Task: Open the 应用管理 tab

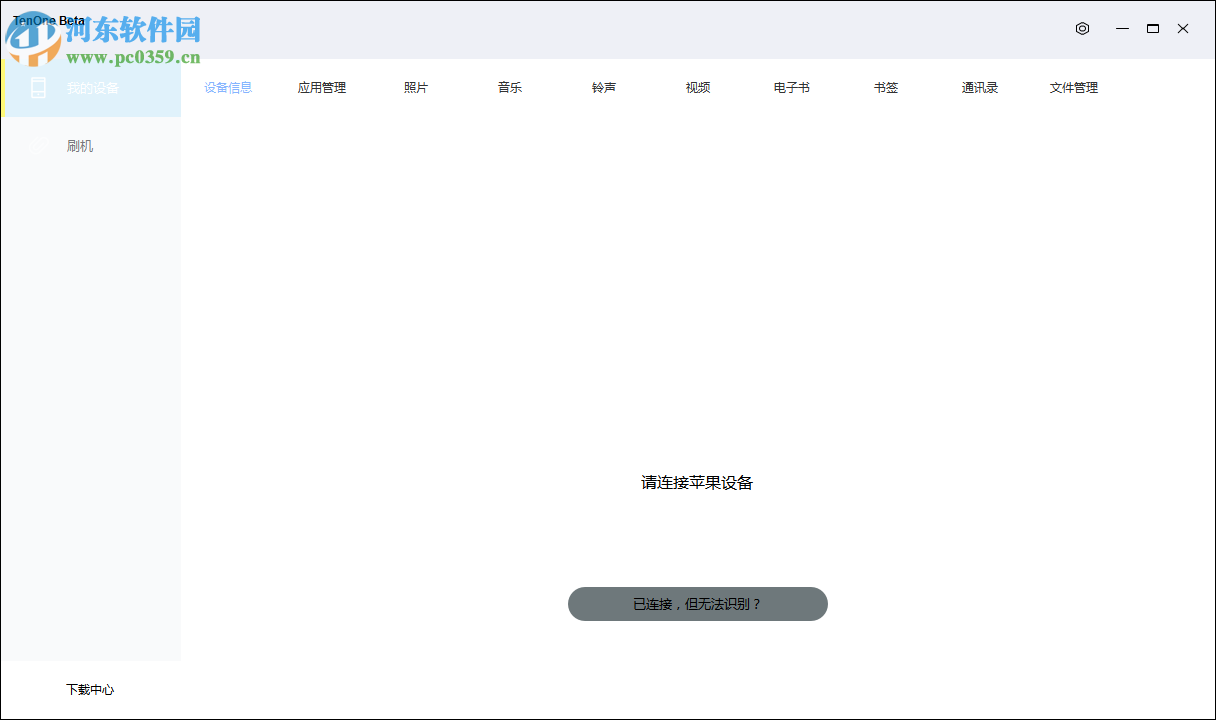Action: (322, 87)
